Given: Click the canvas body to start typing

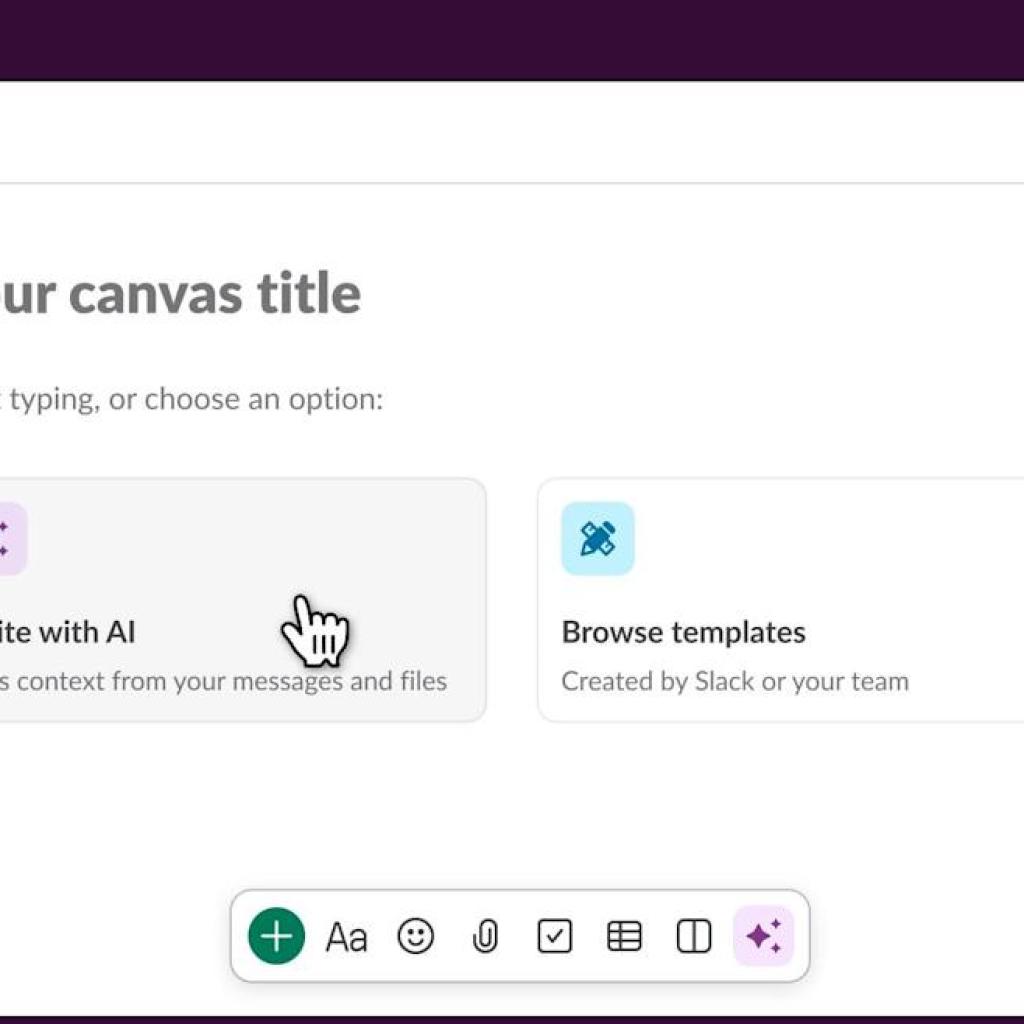Looking at the screenshot, I should pyautogui.click(x=190, y=398).
